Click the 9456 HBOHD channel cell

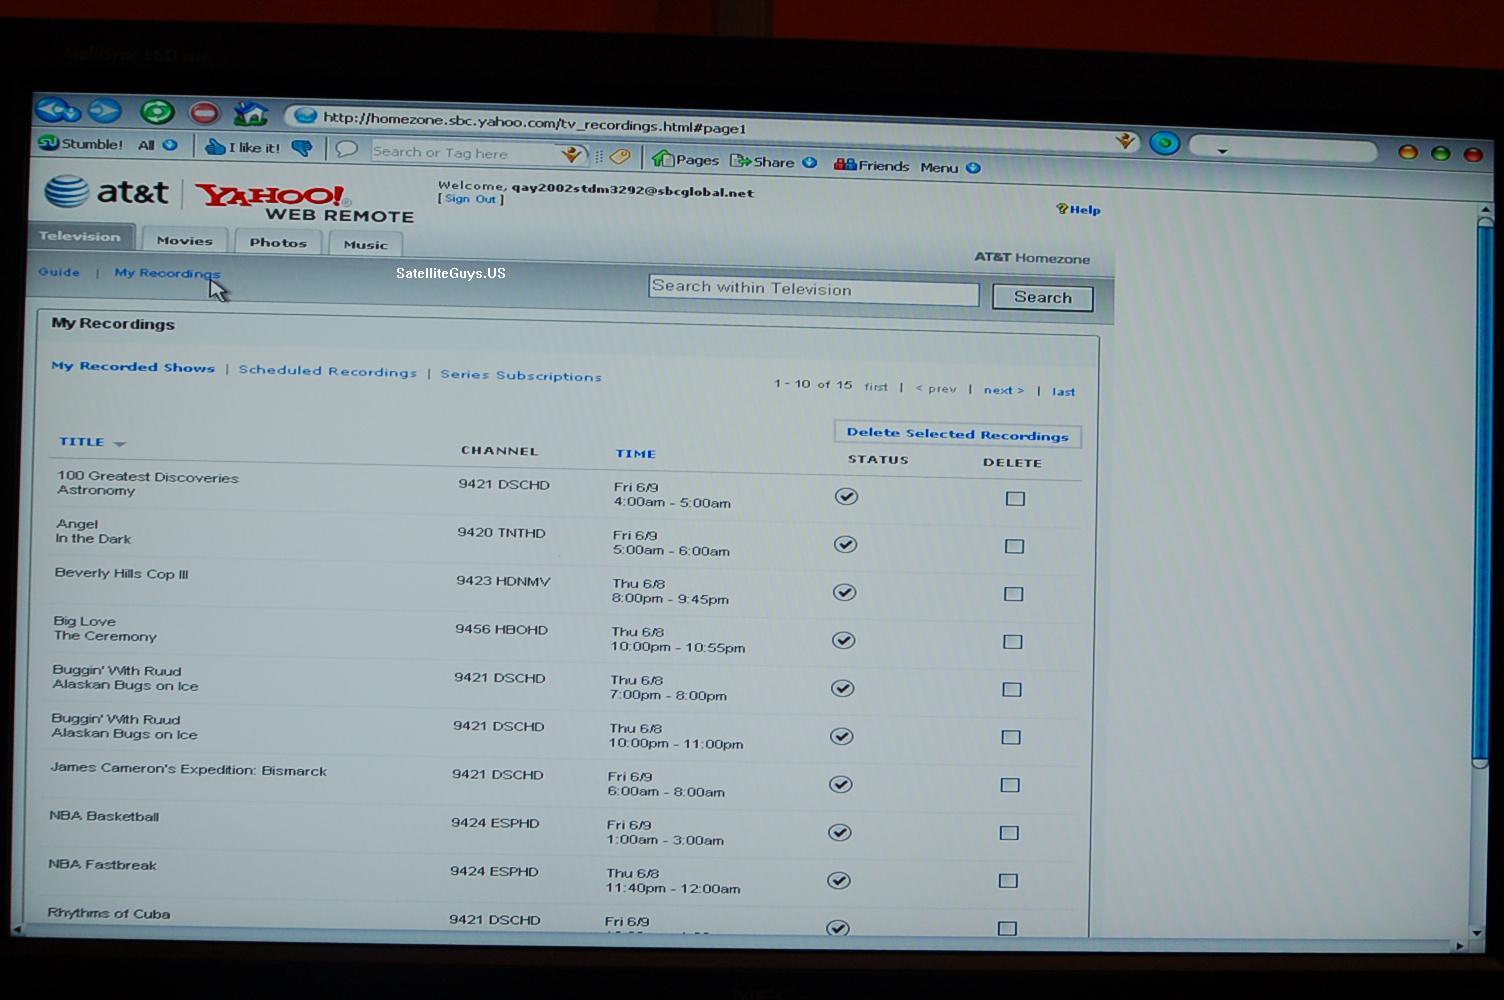[x=501, y=629]
